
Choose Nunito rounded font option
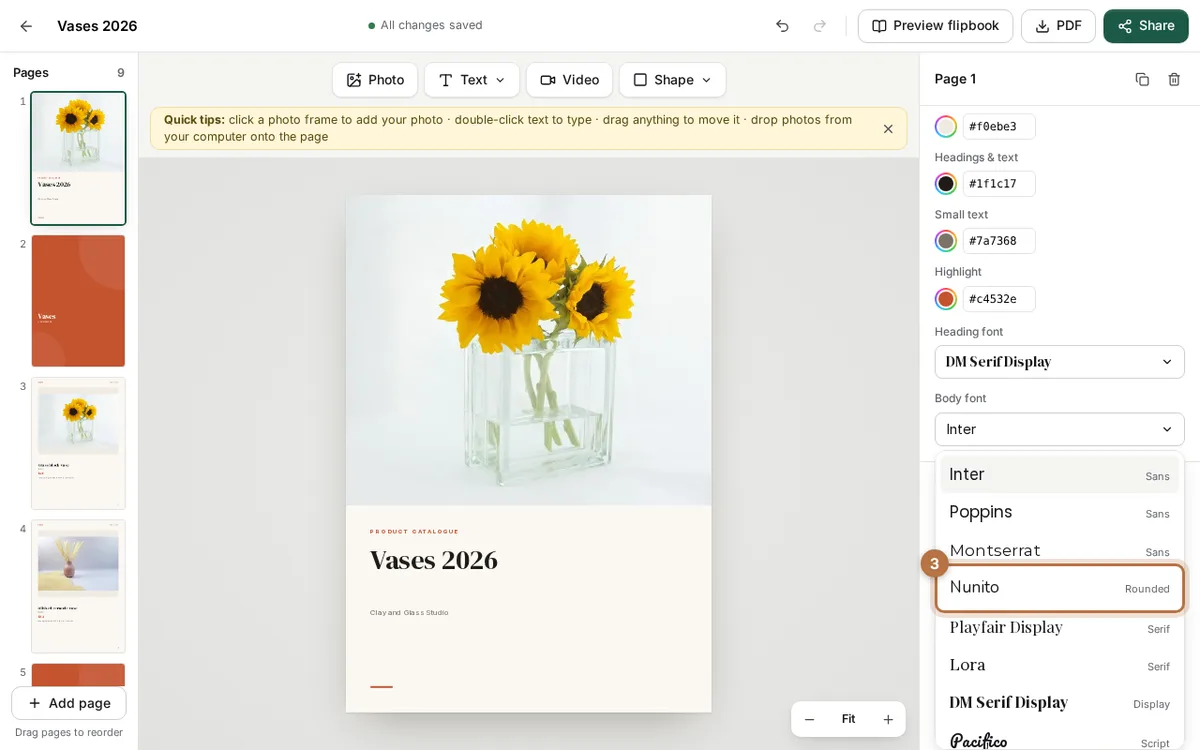coord(1059,588)
